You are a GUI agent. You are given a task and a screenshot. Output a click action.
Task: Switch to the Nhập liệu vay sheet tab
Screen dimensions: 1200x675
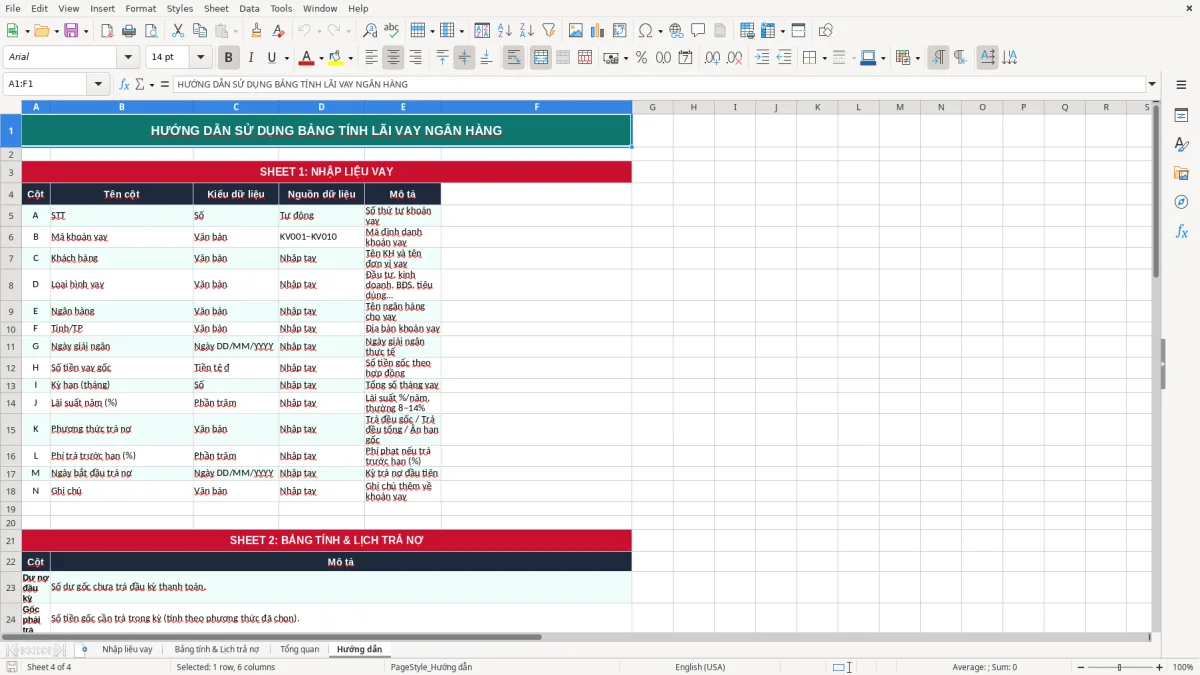[127, 650]
